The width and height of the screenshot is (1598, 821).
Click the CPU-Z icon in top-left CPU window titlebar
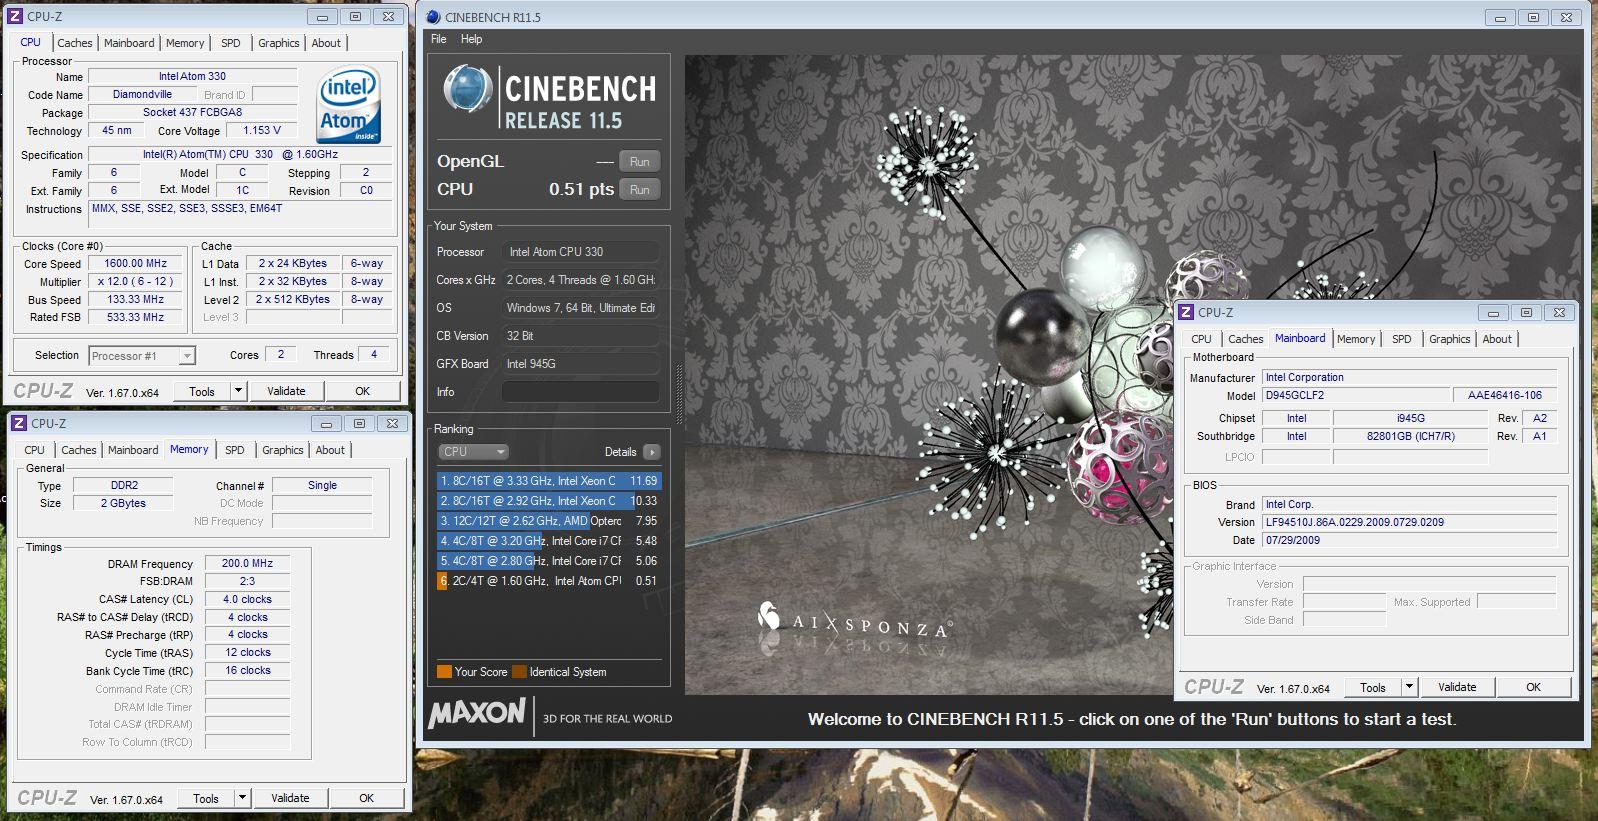15,16
